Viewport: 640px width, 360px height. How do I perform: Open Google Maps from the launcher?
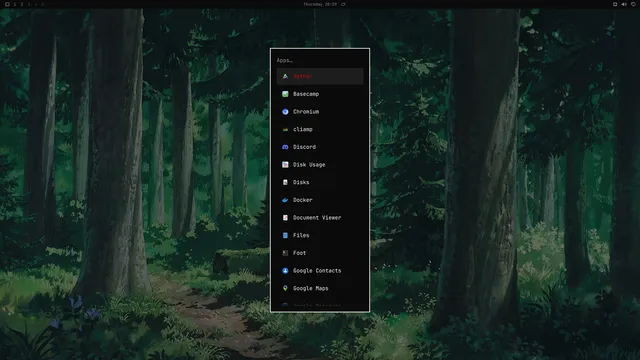click(320, 288)
